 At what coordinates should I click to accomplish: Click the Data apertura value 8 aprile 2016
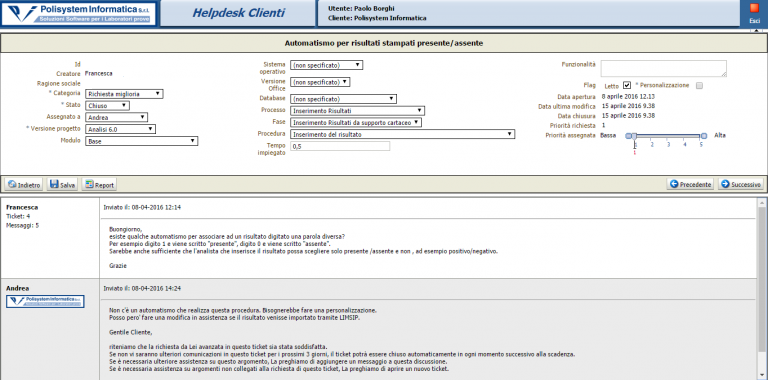pos(628,96)
